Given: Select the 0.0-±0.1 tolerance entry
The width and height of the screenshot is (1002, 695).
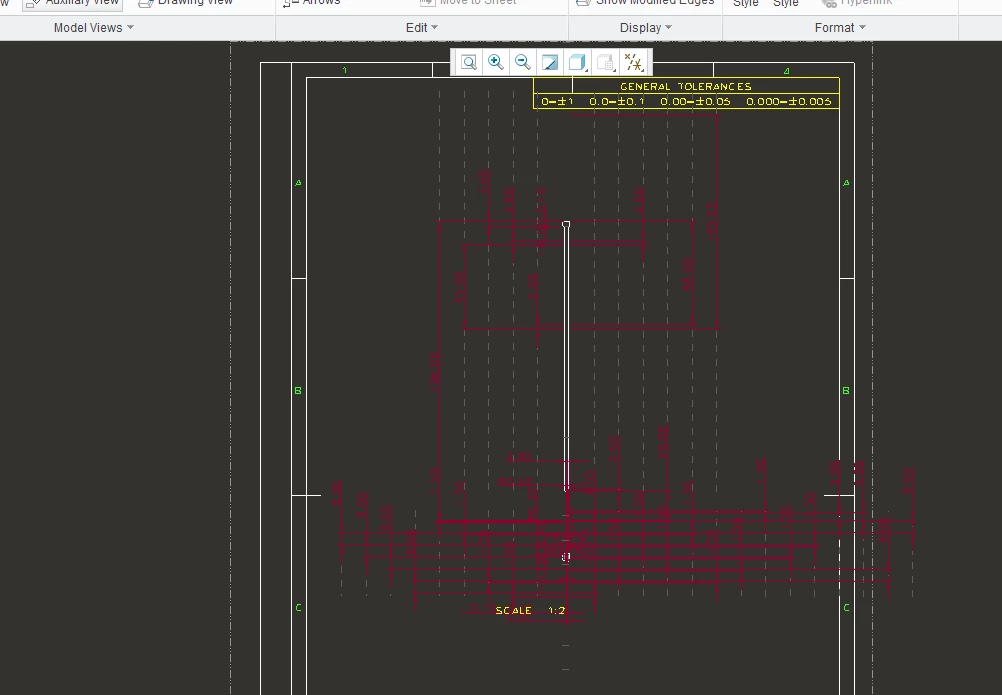Looking at the screenshot, I should click(x=617, y=102).
